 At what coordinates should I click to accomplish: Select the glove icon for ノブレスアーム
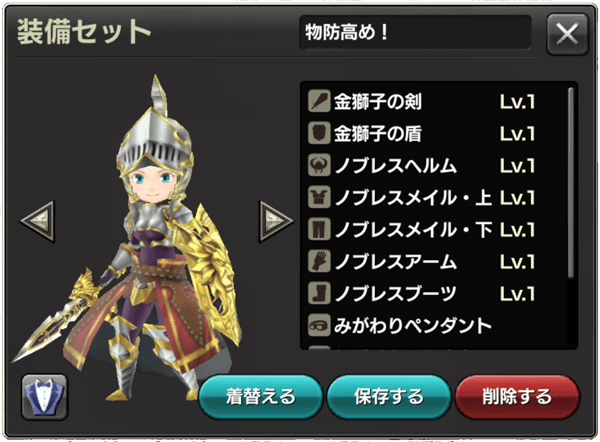point(319,261)
